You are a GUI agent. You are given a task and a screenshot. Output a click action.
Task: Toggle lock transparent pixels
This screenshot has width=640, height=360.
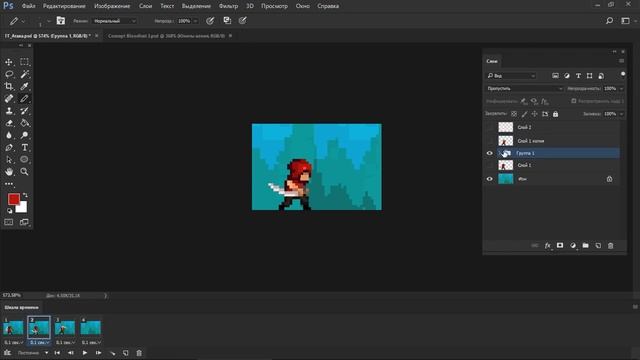point(514,114)
